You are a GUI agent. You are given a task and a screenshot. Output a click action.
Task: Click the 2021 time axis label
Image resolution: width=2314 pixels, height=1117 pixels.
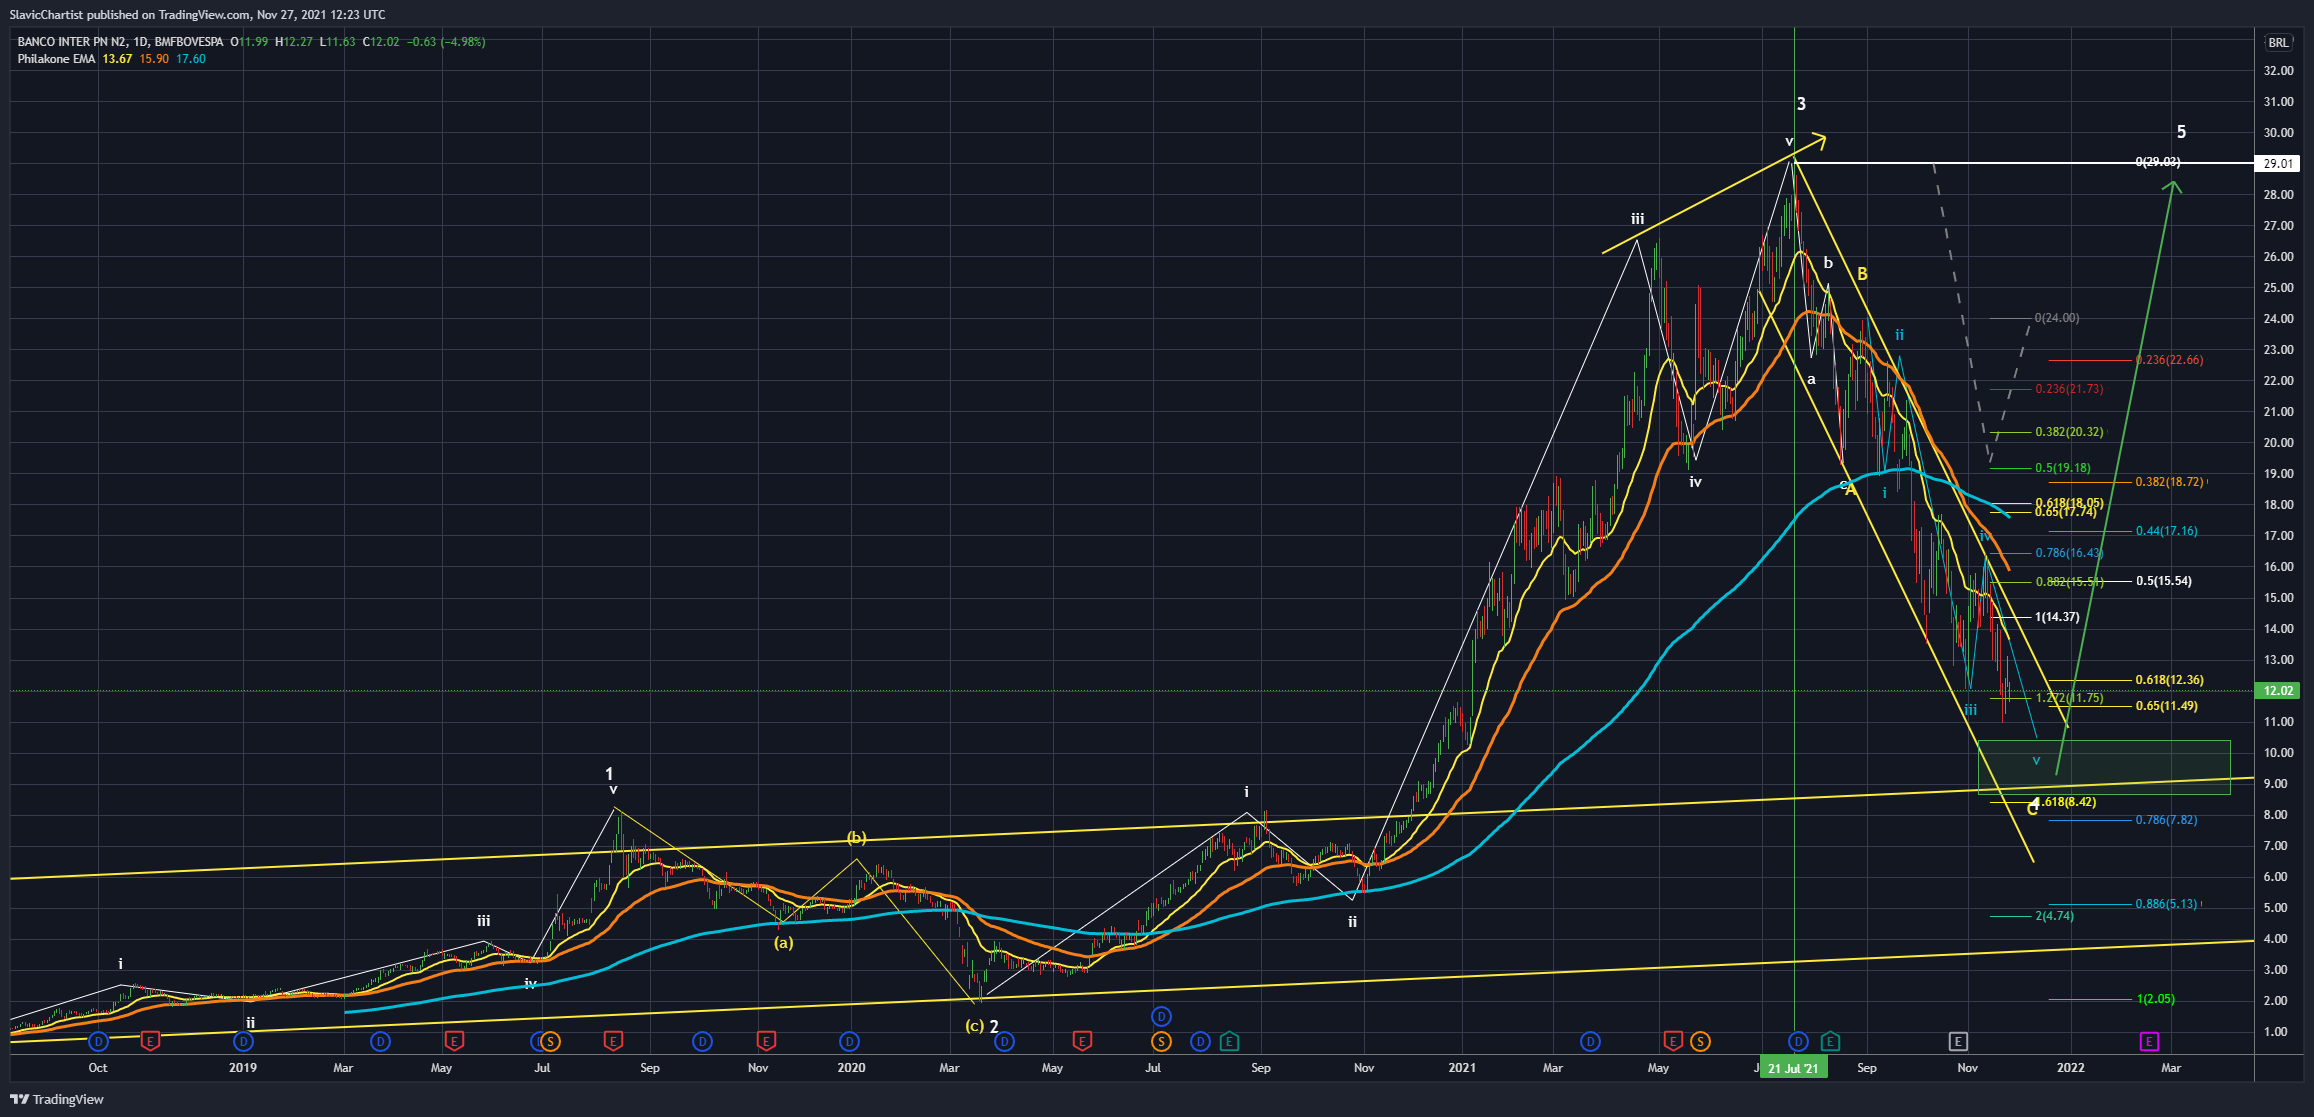[1462, 1068]
